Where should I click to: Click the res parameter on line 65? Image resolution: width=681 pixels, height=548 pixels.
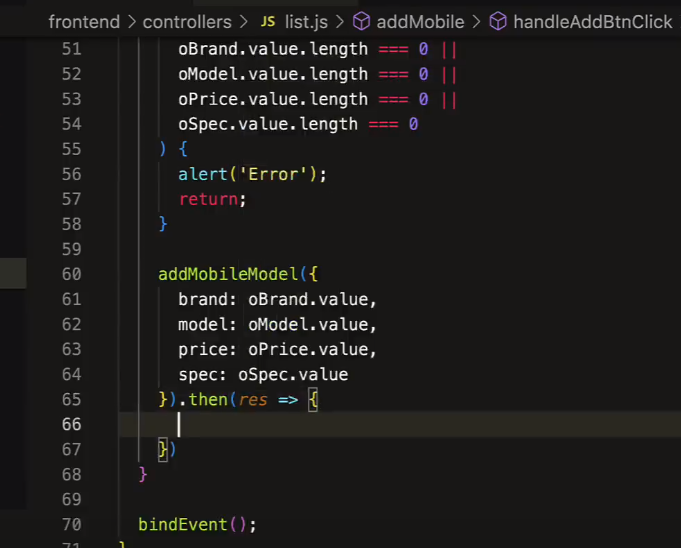point(253,400)
